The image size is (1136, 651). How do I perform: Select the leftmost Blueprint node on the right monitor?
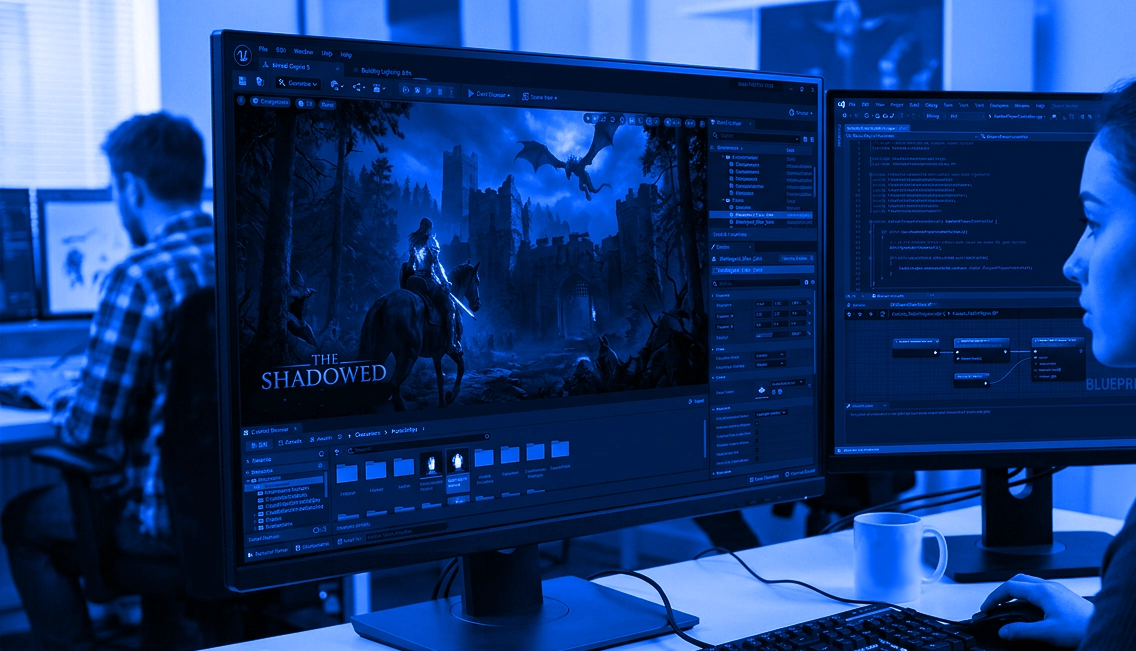tap(916, 346)
